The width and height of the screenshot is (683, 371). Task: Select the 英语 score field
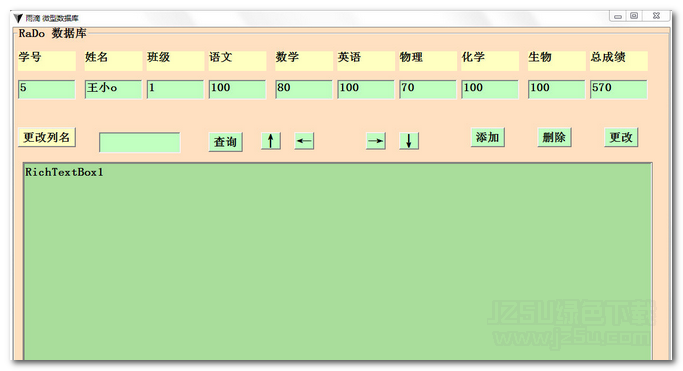click(x=366, y=89)
